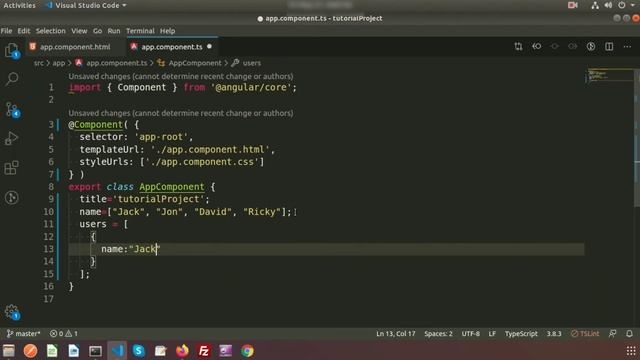Open the Extensions view

tap(11, 168)
